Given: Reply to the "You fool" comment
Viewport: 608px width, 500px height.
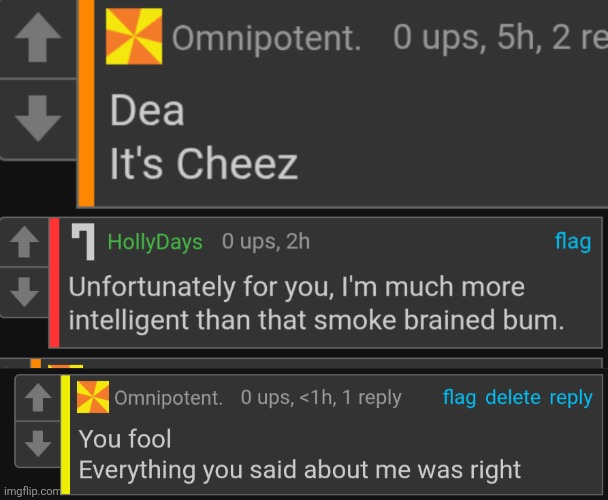Looking at the screenshot, I should point(571,398).
